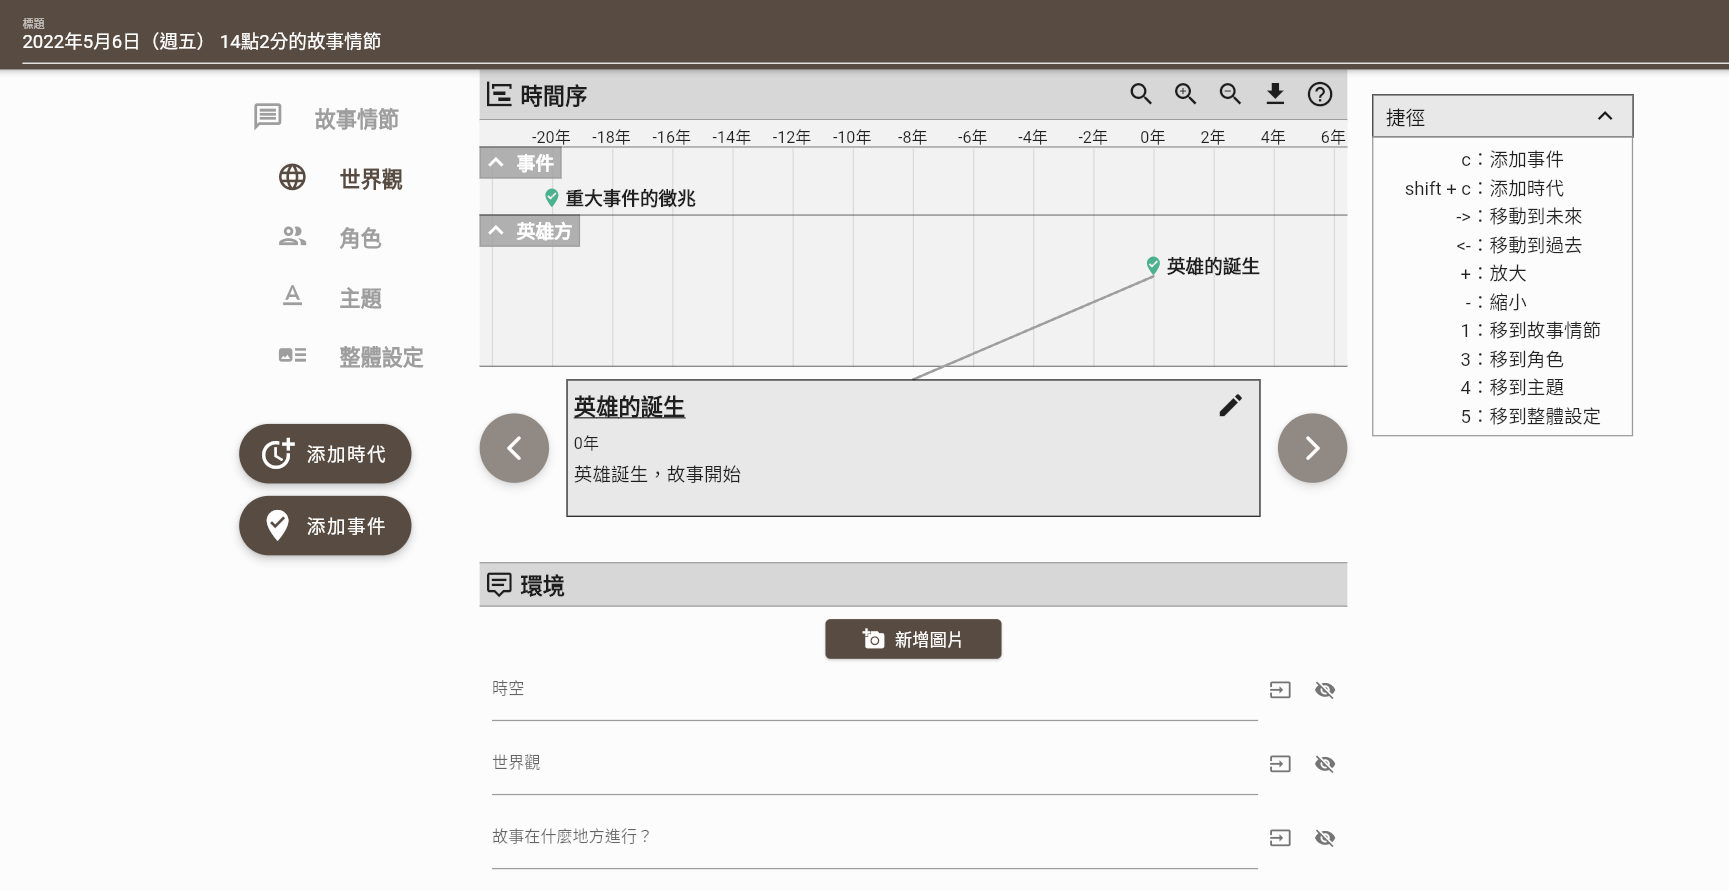Toggle visibility of the 世界觀 field

[x=1325, y=764]
